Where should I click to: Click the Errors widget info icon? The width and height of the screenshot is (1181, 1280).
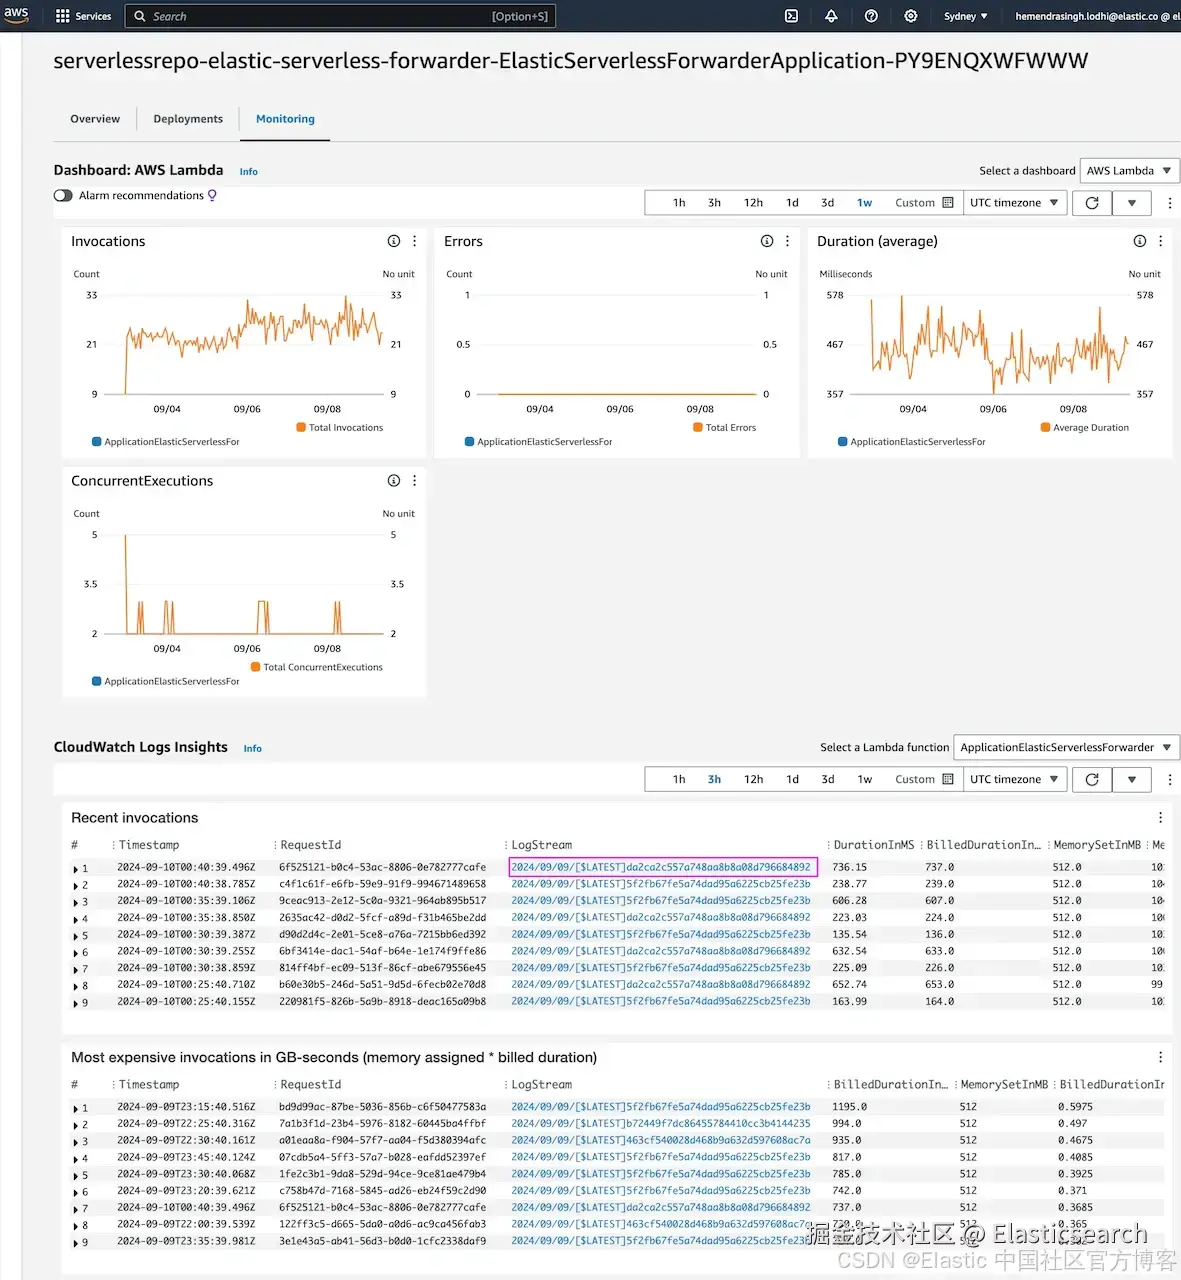767,241
